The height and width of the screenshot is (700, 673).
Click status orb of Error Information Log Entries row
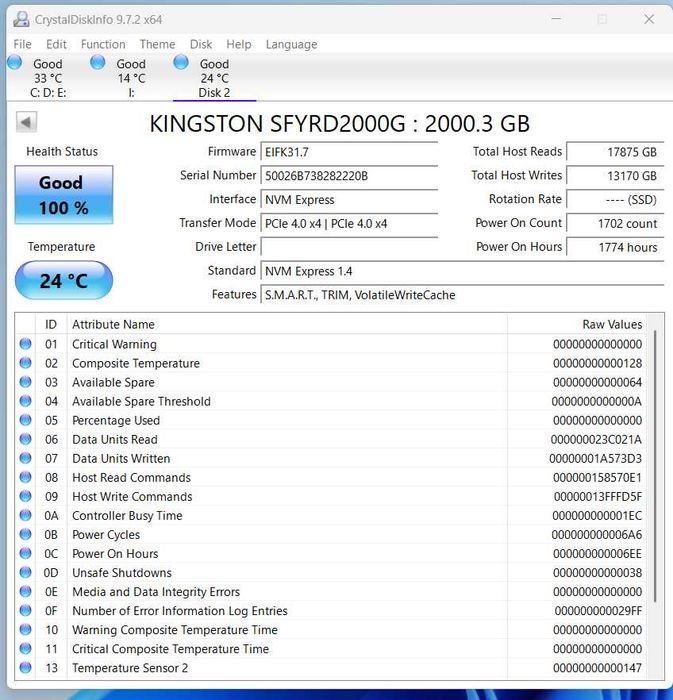coord(25,610)
